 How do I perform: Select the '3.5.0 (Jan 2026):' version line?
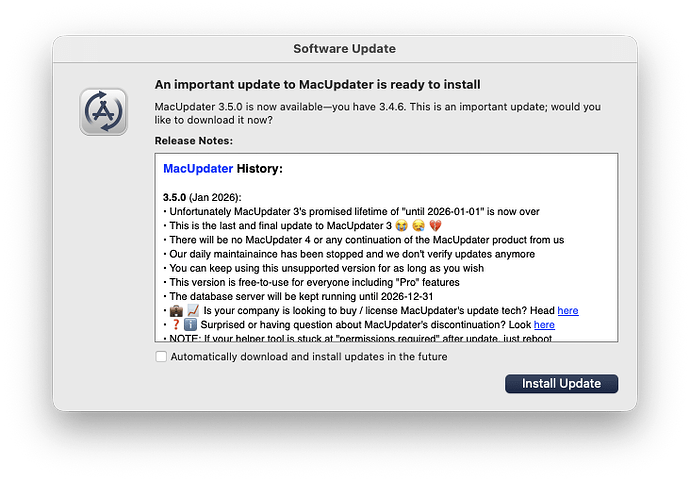click(x=202, y=197)
